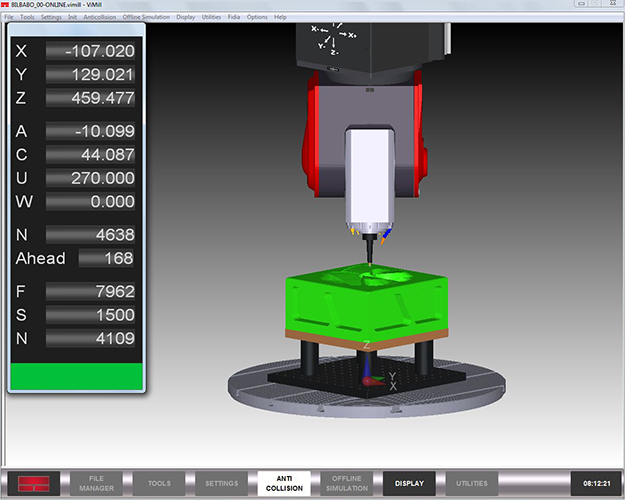Screen dimensions: 625x500
Task: Click the ViMill icon in title bar
Action: [x=7, y=5]
